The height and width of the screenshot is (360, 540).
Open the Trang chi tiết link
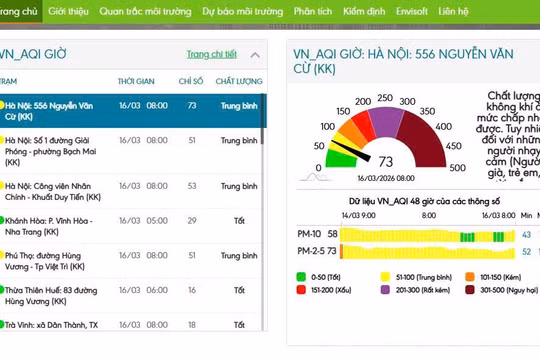pos(211,54)
